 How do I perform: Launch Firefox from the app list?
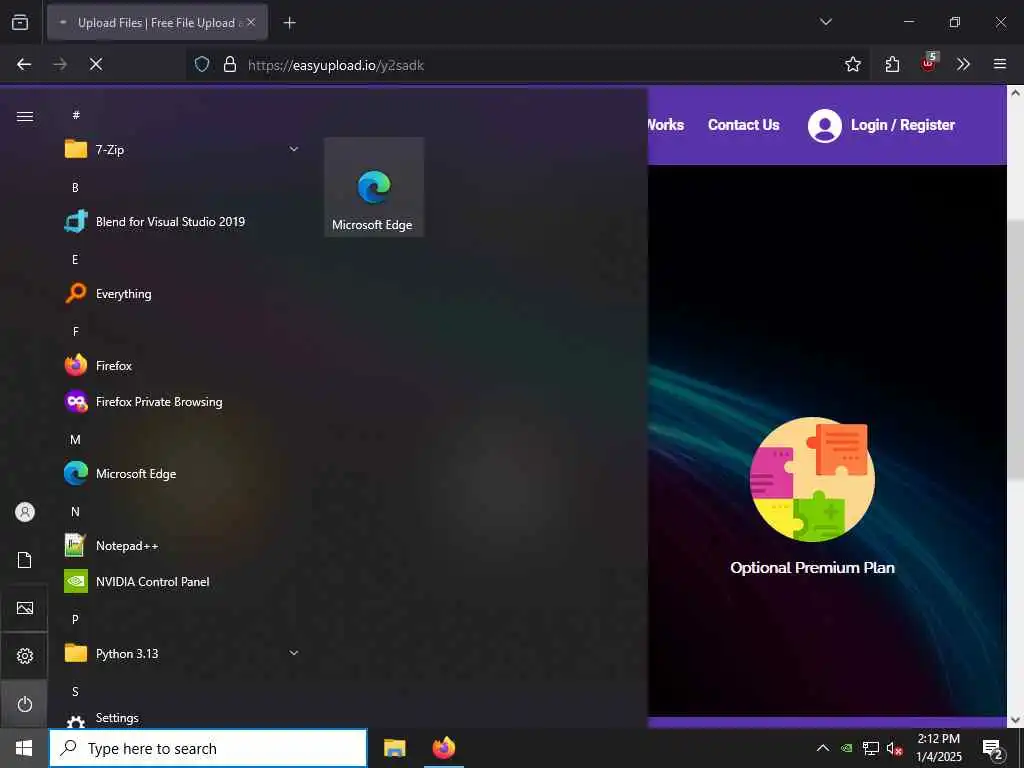[181, 366]
